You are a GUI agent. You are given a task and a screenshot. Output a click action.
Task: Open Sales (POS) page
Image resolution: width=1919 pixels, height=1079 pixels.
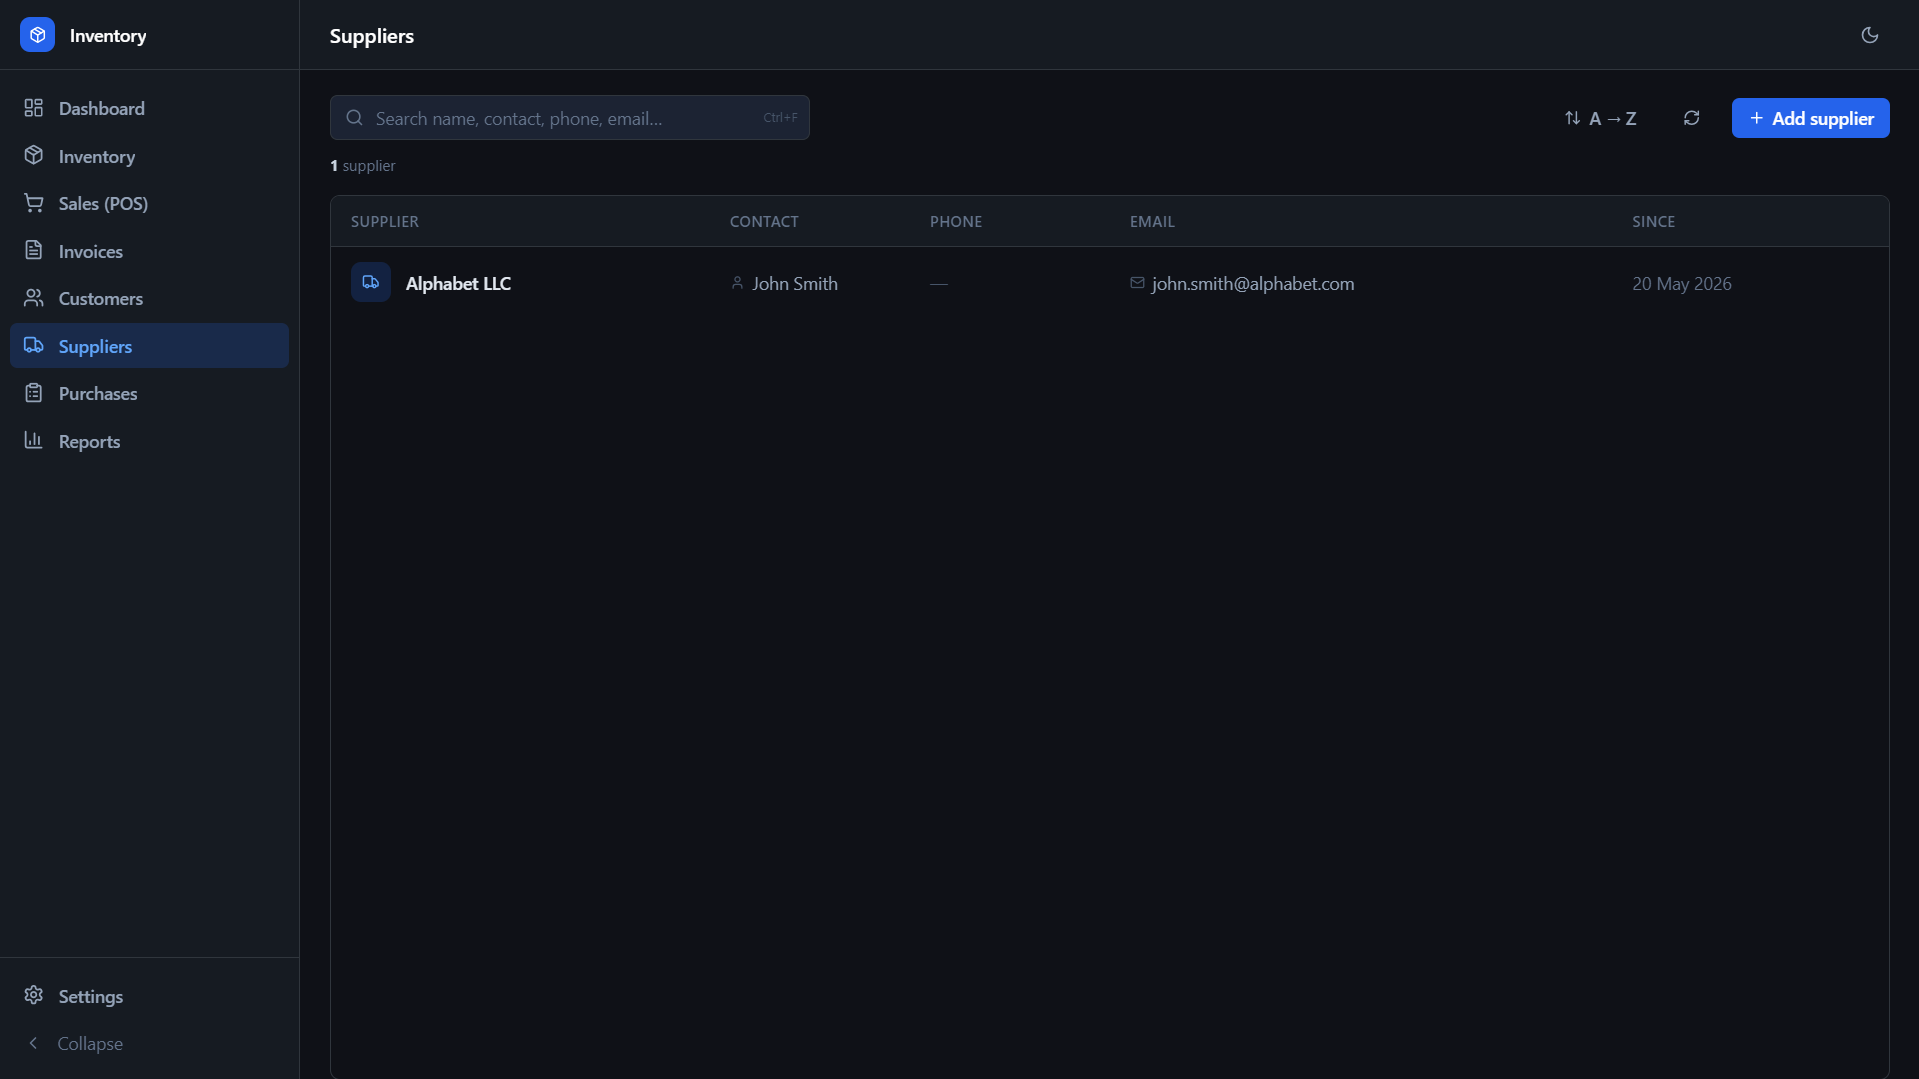[x=149, y=203]
